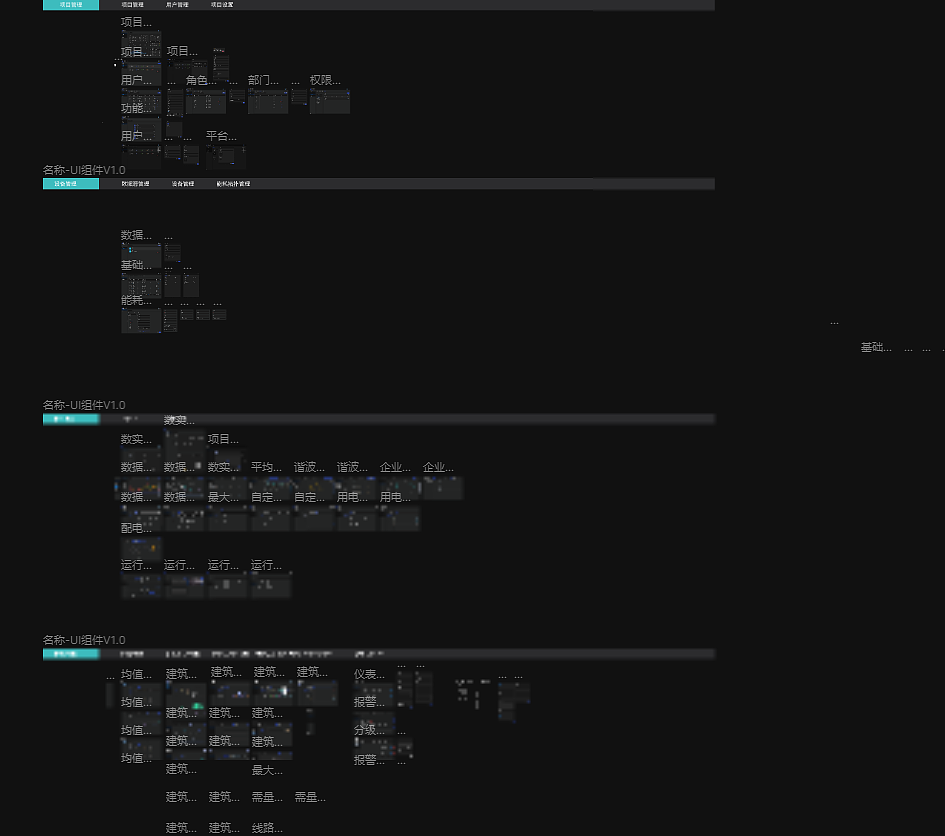
Task: Select the 能耗... artboard label
Action: [136, 300]
